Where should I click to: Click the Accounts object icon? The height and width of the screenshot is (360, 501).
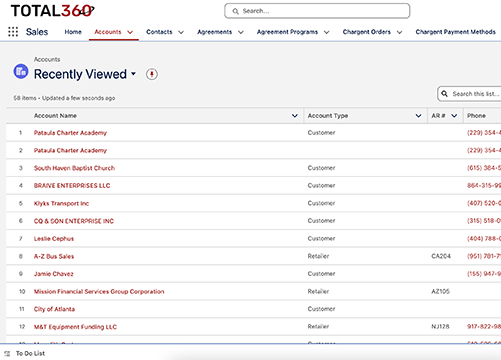[x=21, y=71]
